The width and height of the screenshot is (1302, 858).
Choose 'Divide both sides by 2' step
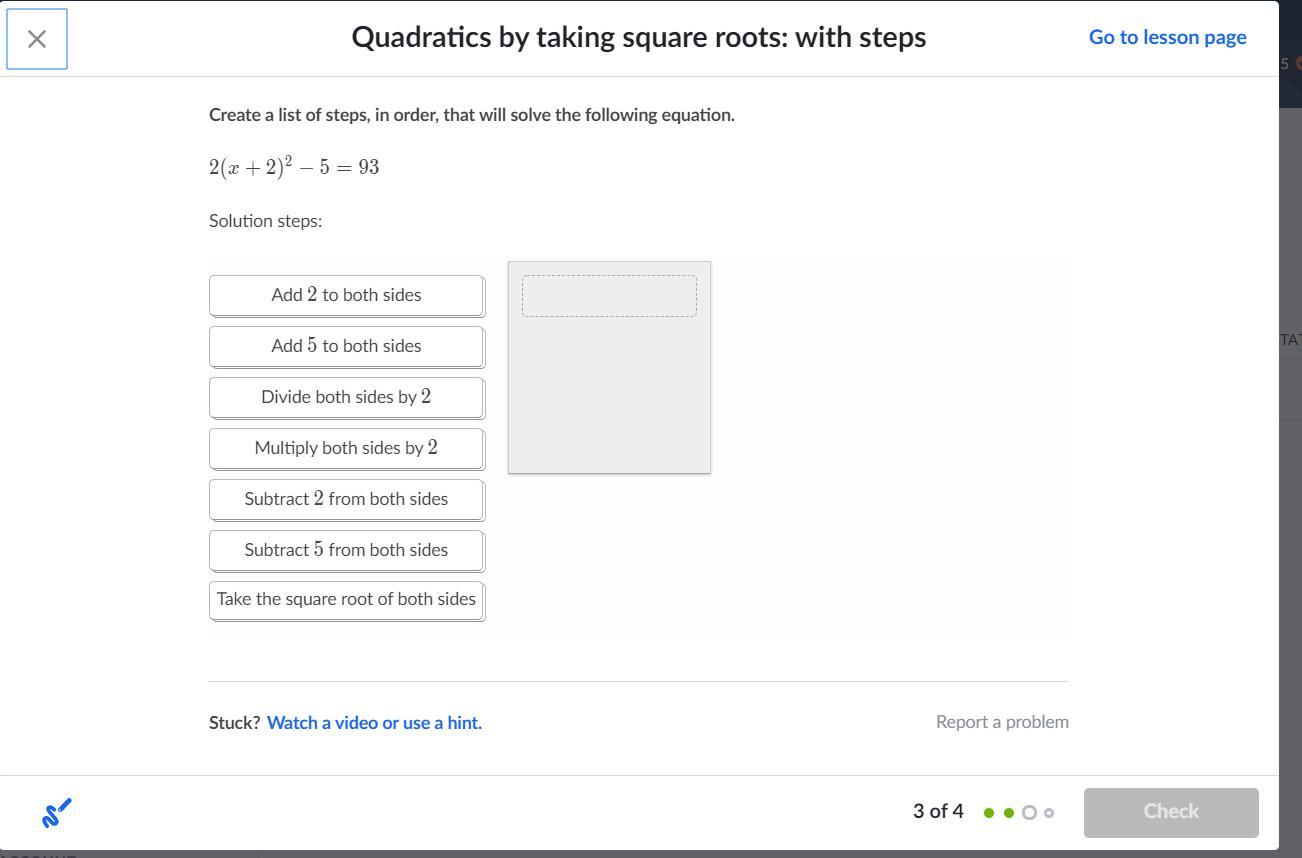pyautogui.click(x=346, y=397)
